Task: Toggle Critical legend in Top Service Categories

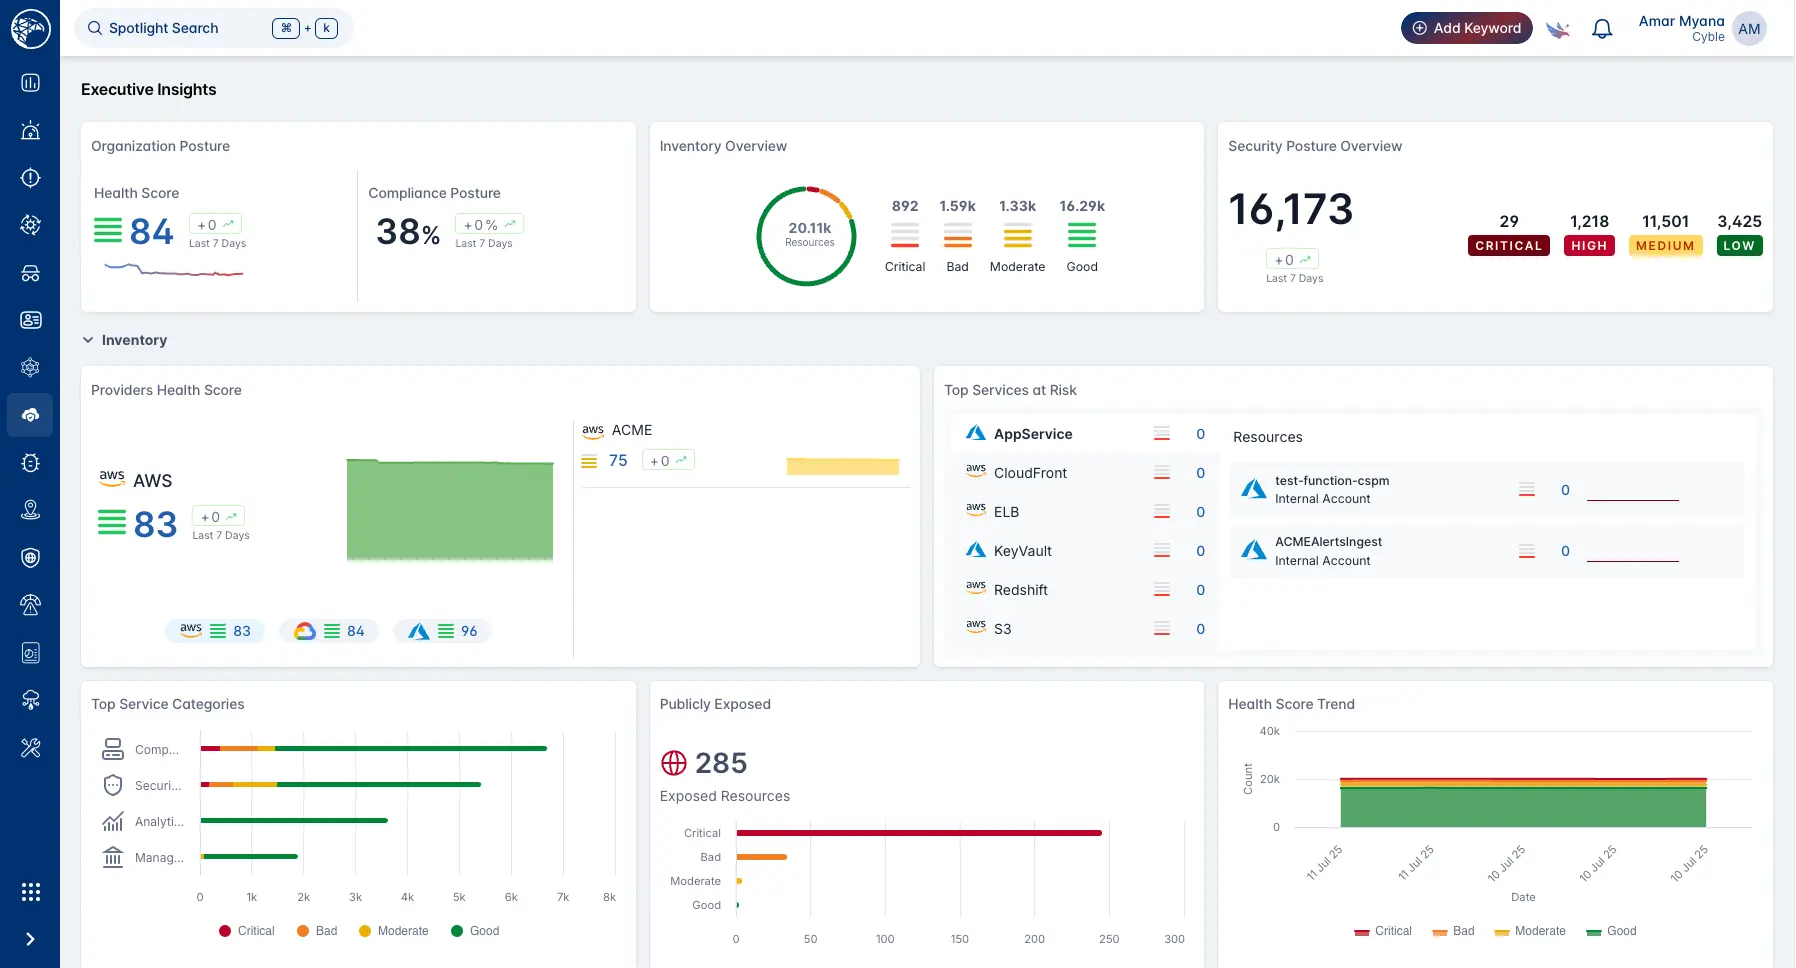Action: tap(246, 931)
